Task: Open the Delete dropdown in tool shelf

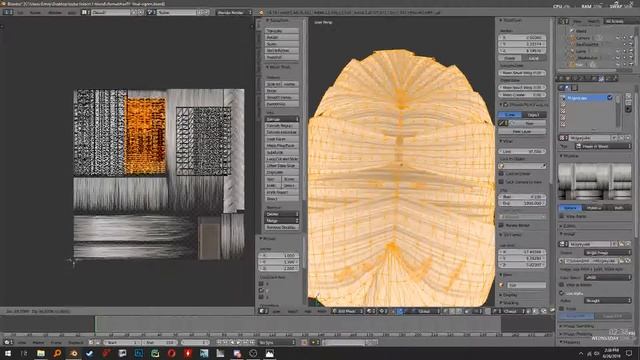Action: point(282,214)
